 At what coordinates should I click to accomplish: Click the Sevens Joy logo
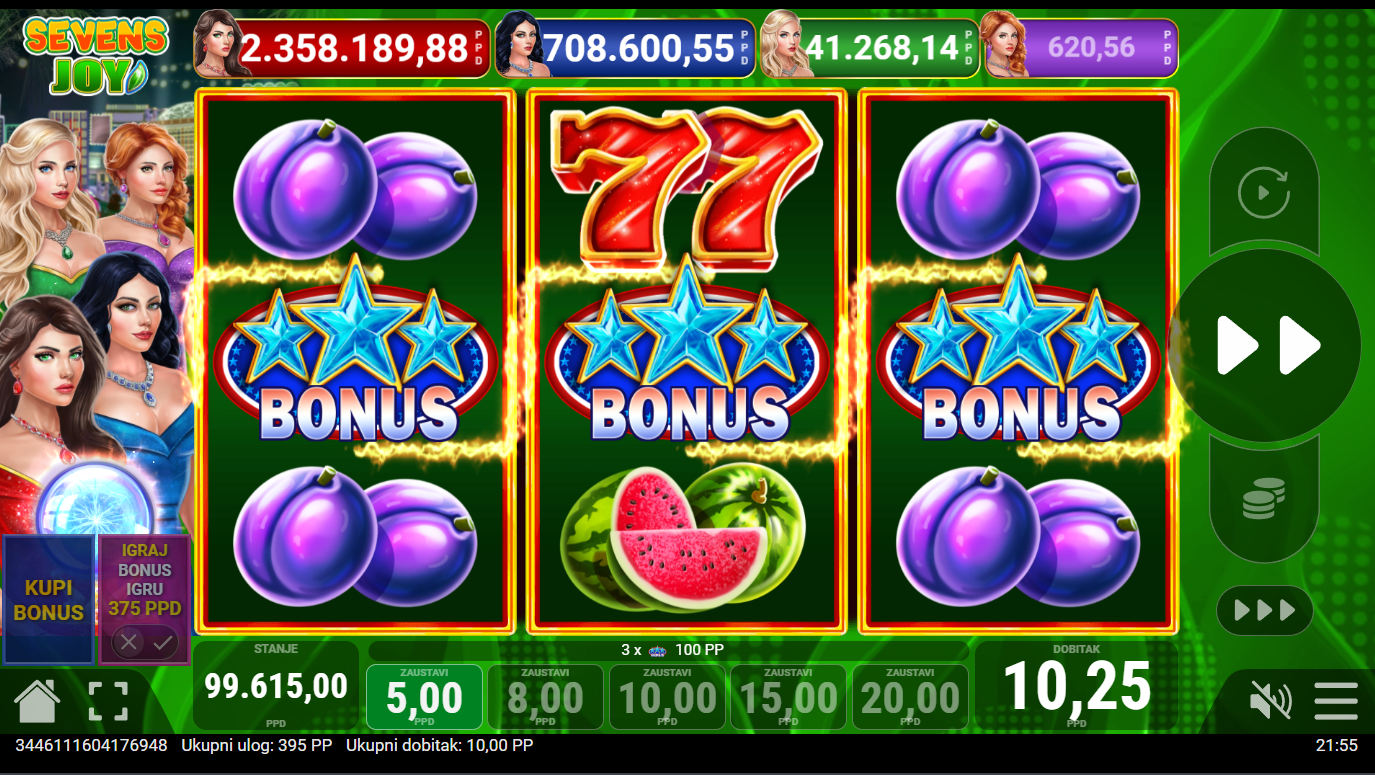pyautogui.click(x=96, y=55)
